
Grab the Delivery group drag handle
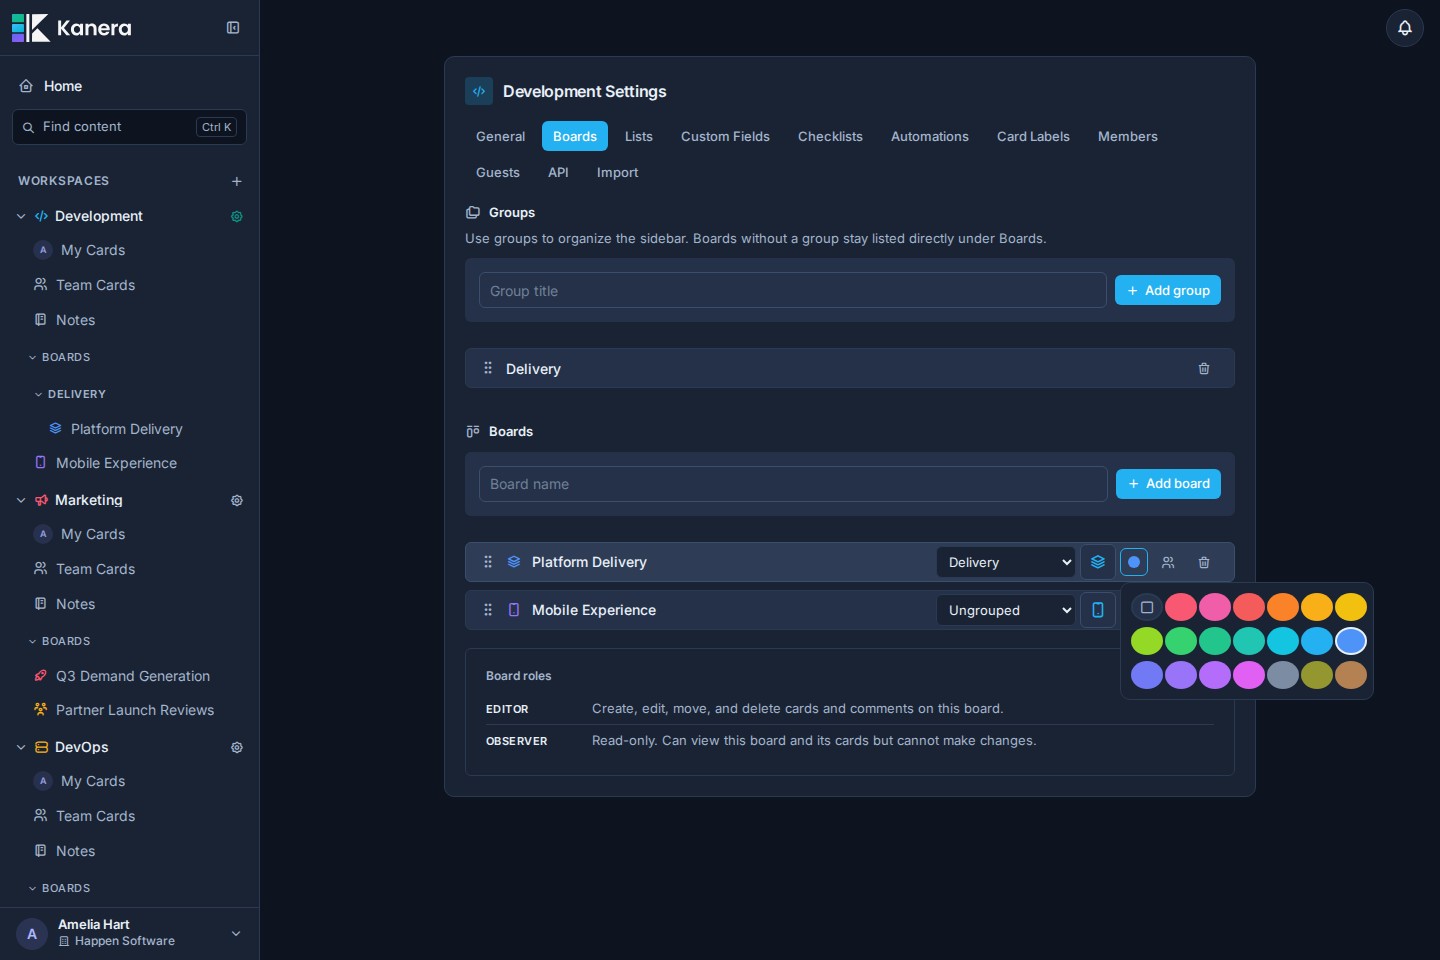pos(488,368)
